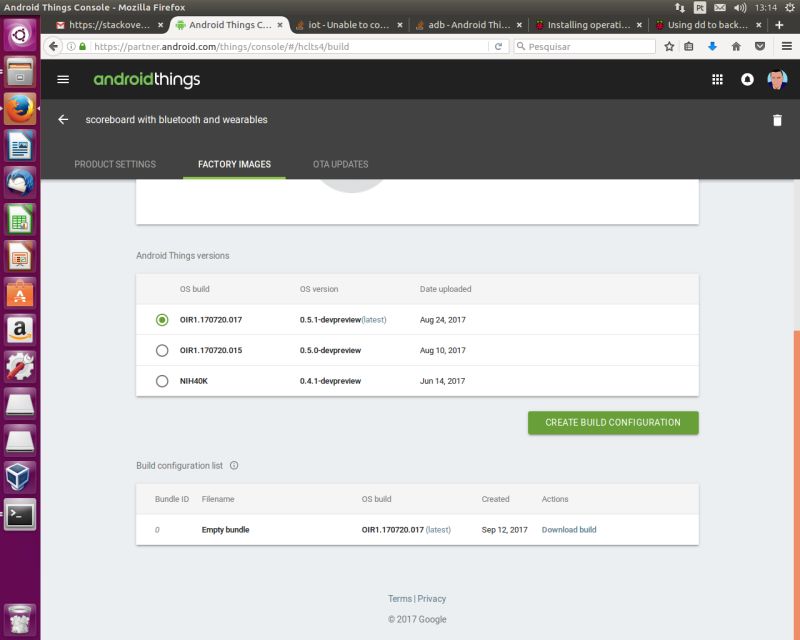Switch to OTA Updates tab

click(x=340, y=164)
